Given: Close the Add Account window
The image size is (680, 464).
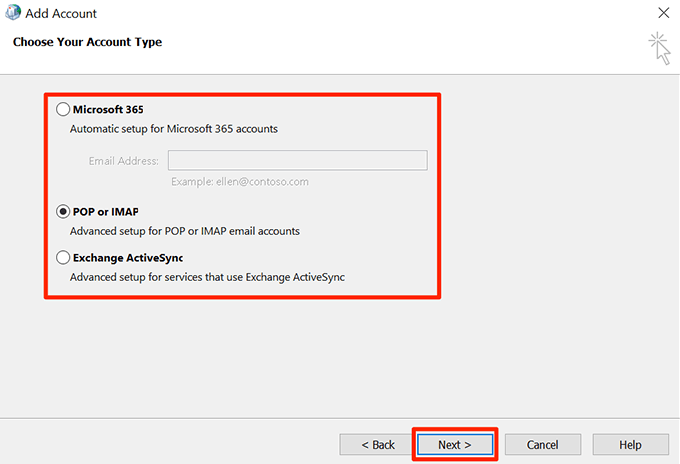Looking at the screenshot, I should [664, 13].
